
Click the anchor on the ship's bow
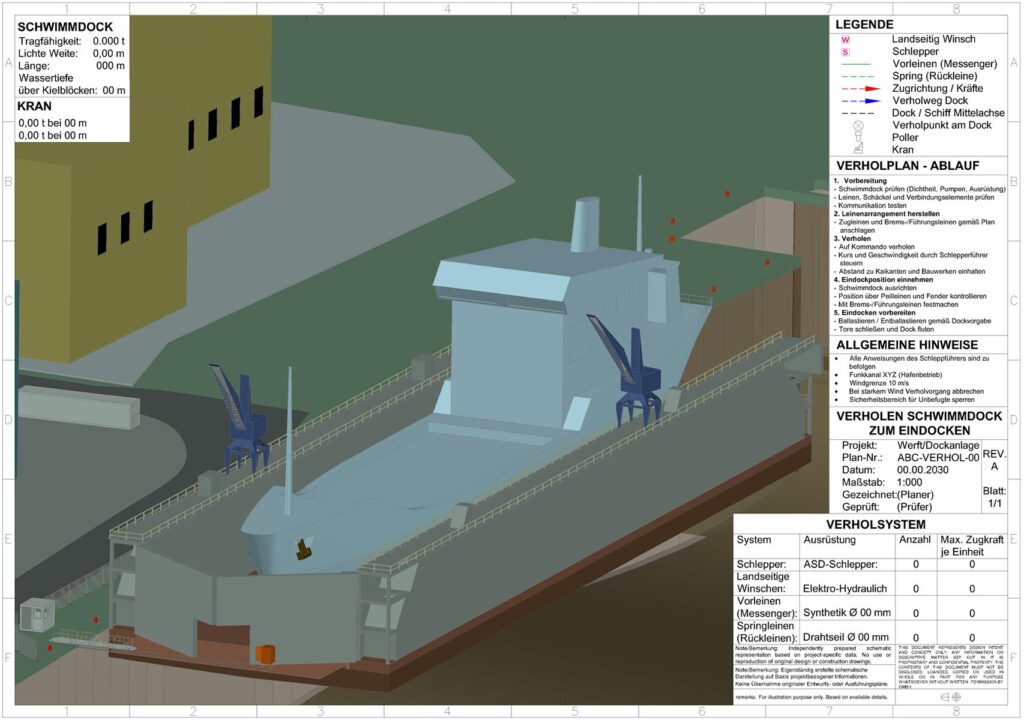tap(303, 549)
